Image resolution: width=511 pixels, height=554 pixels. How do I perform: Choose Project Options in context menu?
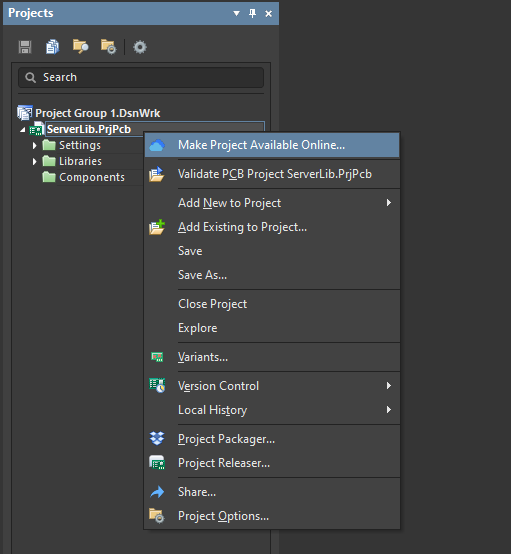point(272,516)
